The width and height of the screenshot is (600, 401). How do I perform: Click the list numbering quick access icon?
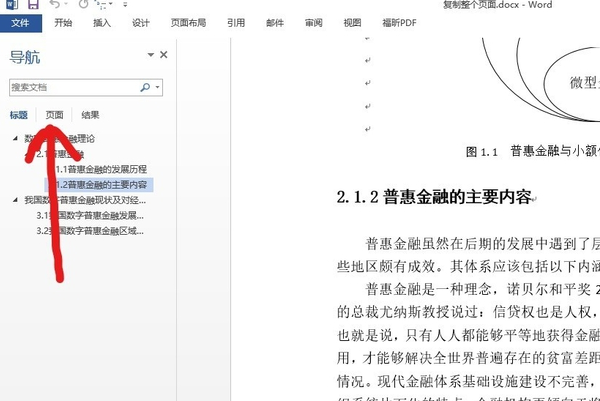tap(101, 4)
